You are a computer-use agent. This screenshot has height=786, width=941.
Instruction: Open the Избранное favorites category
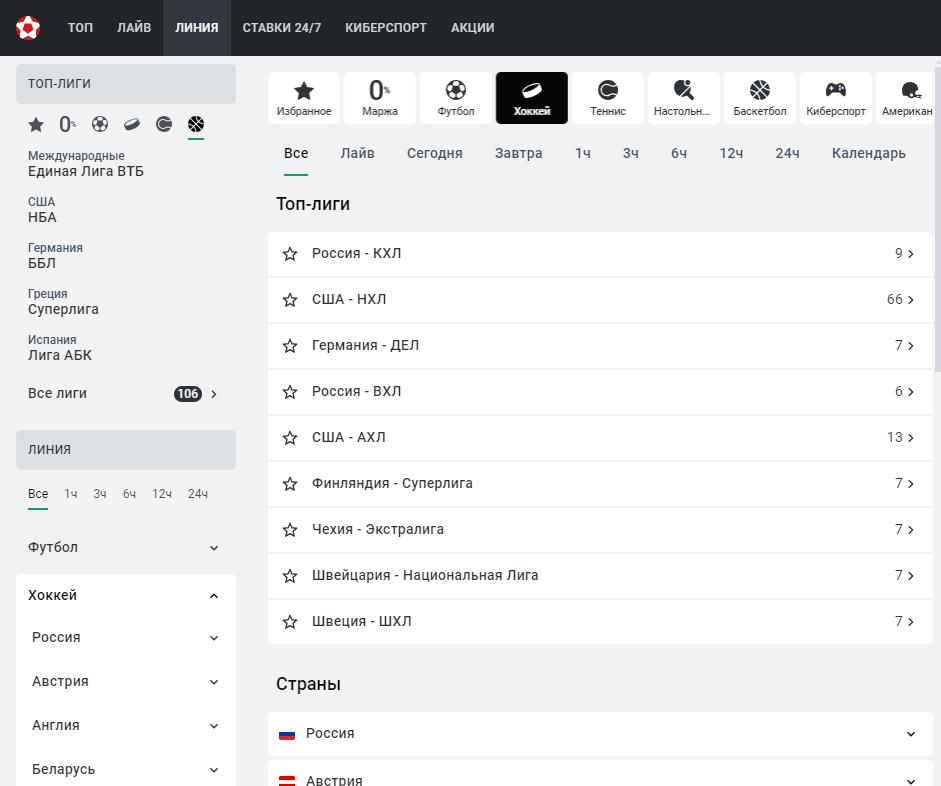[304, 98]
